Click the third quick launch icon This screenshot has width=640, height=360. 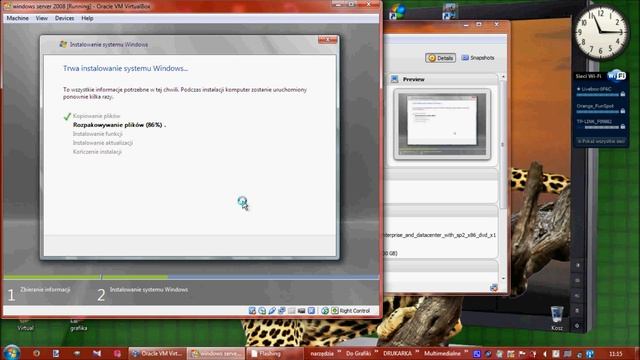(x=77, y=353)
